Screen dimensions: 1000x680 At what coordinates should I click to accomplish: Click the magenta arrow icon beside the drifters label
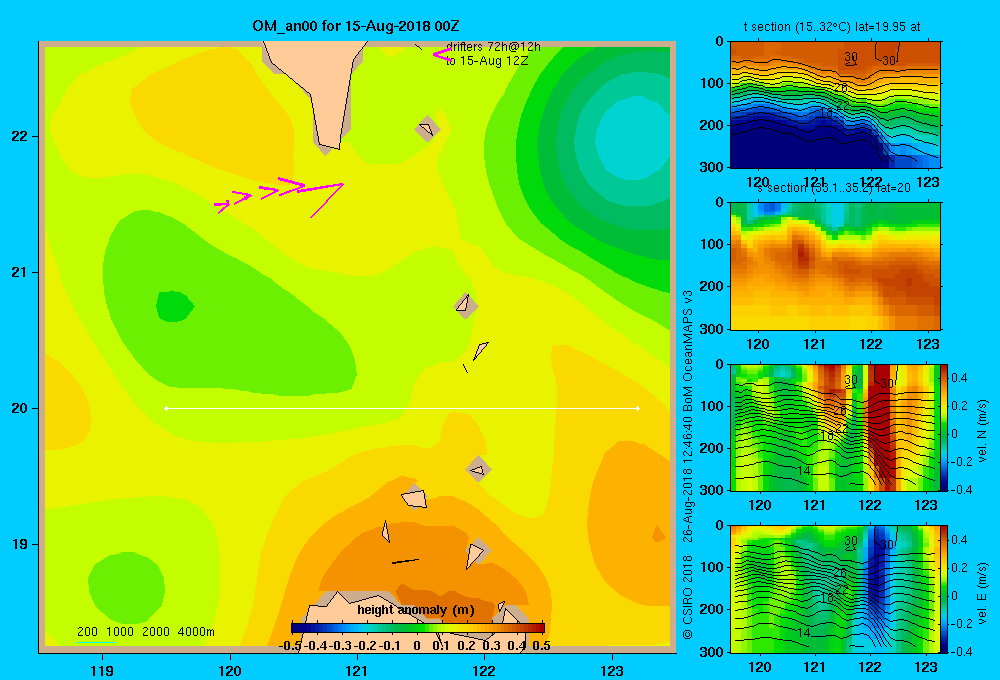441,55
